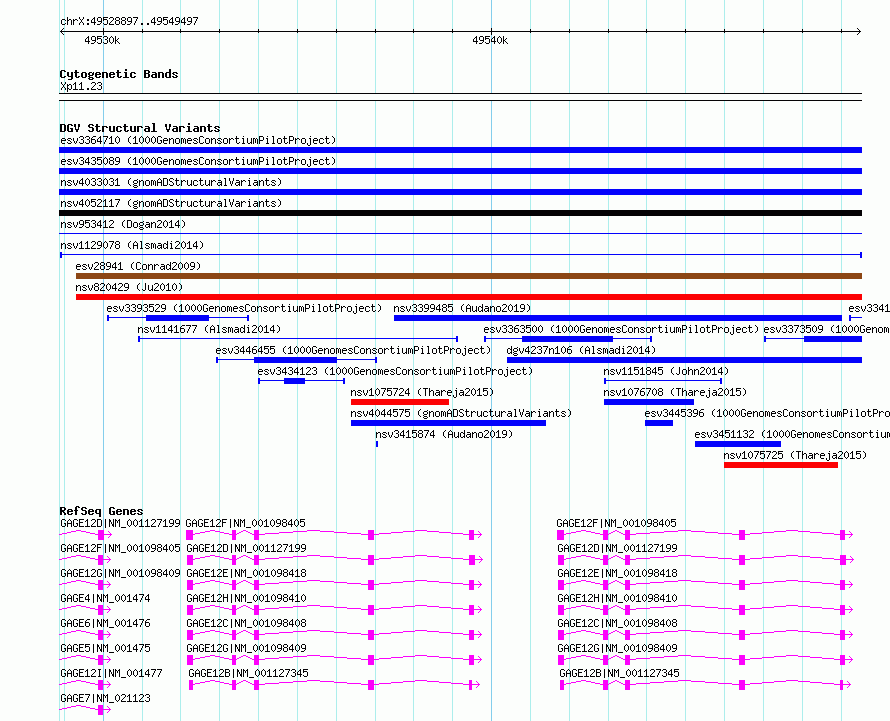Open the RefSeq Genes track heading
The width and height of the screenshot is (890, 721).
(101, 511)
